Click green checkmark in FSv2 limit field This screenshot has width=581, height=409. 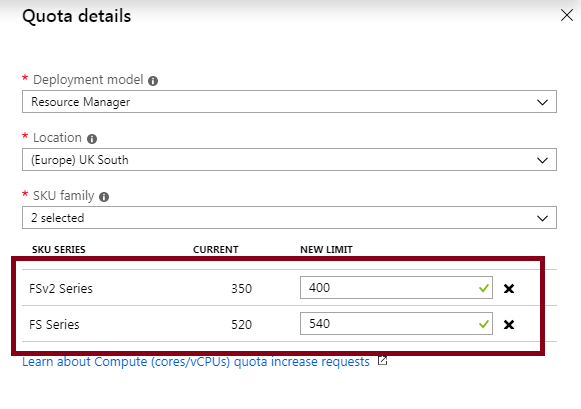click(x=484, y=288)
